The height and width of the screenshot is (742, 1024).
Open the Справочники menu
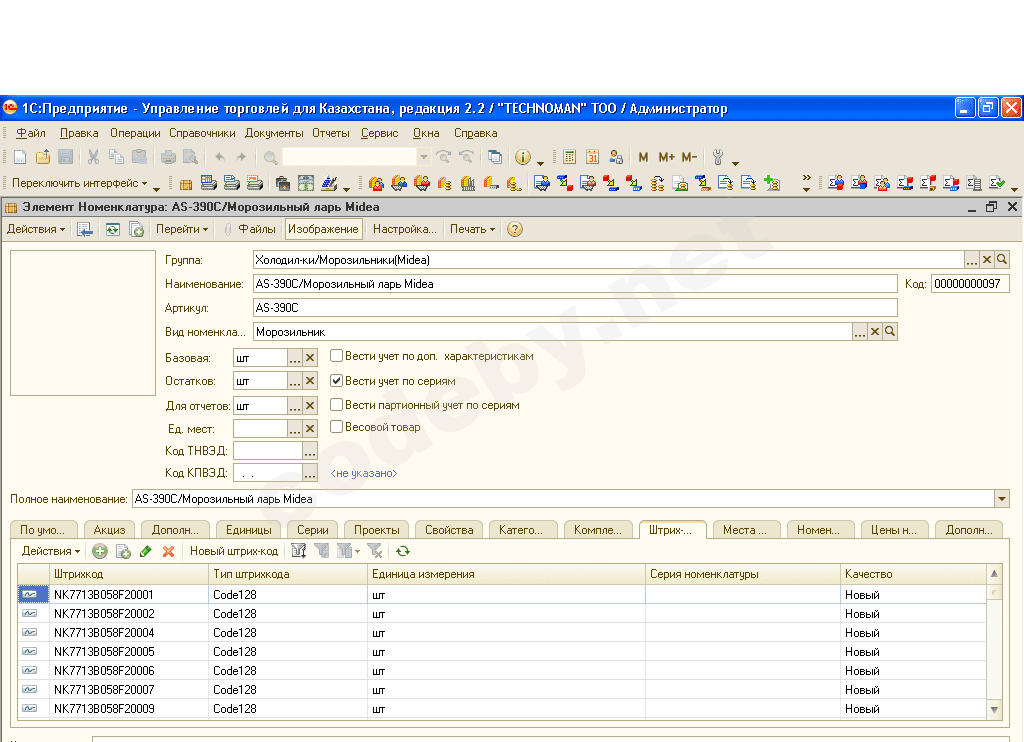click(x=202, y=133)
